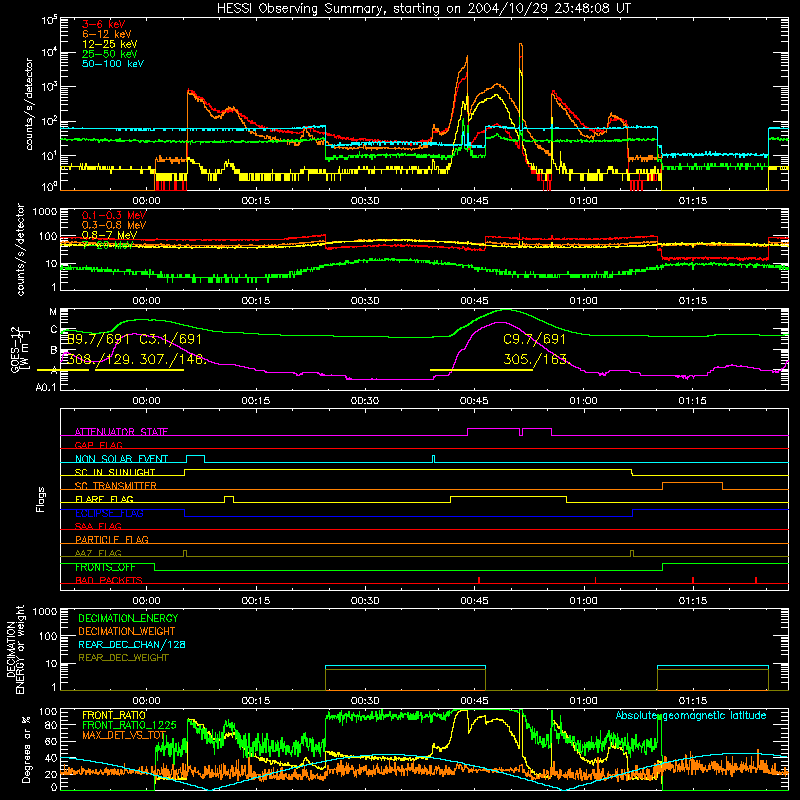This screenshot has height=800, width=800.
Task: Click the SAA_FLAG label
Action: [x=98, y=526]
